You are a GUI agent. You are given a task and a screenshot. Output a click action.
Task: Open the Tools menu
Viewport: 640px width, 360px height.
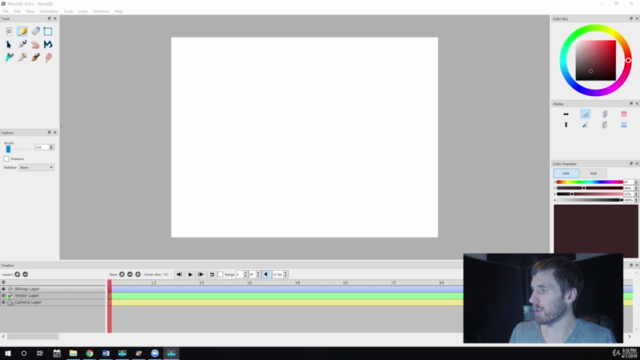click(x=68, y=11)
